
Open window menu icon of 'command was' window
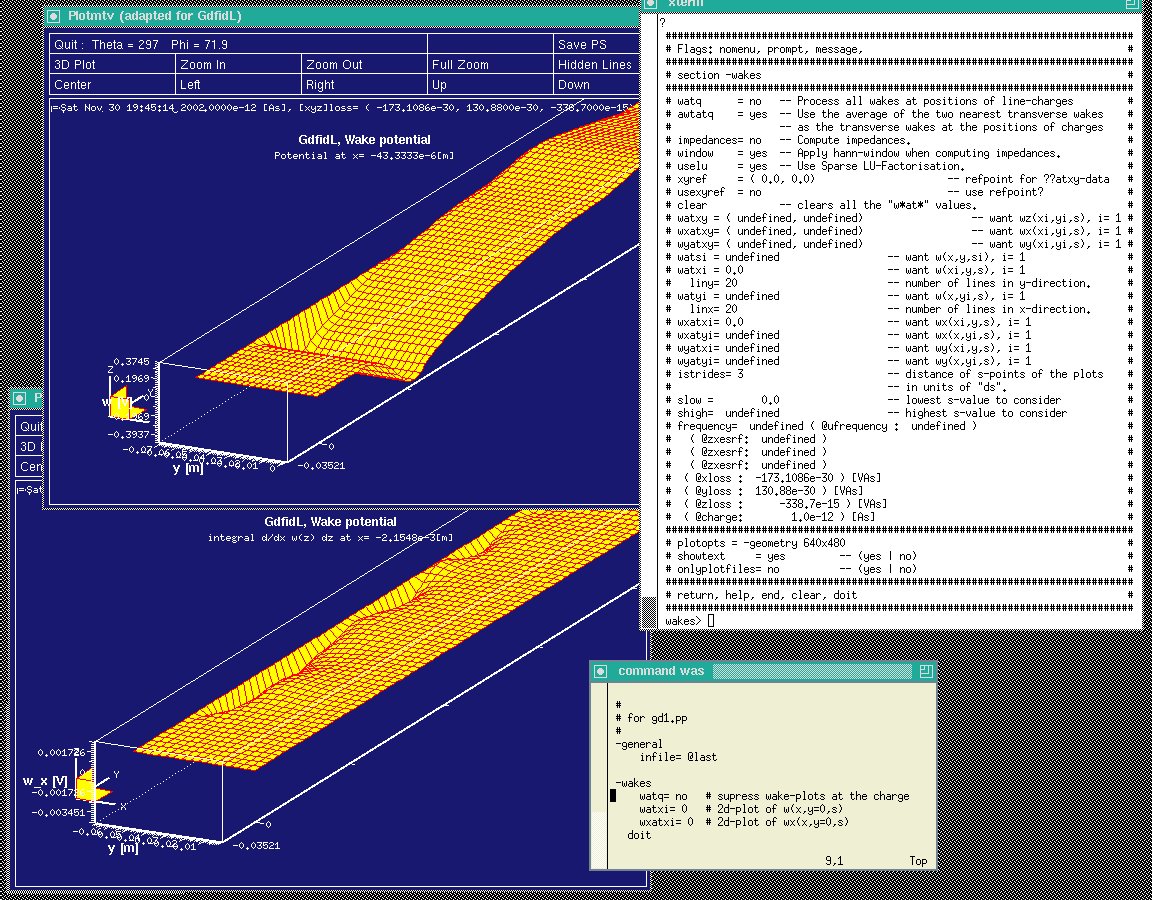click(x=600, y=671)
